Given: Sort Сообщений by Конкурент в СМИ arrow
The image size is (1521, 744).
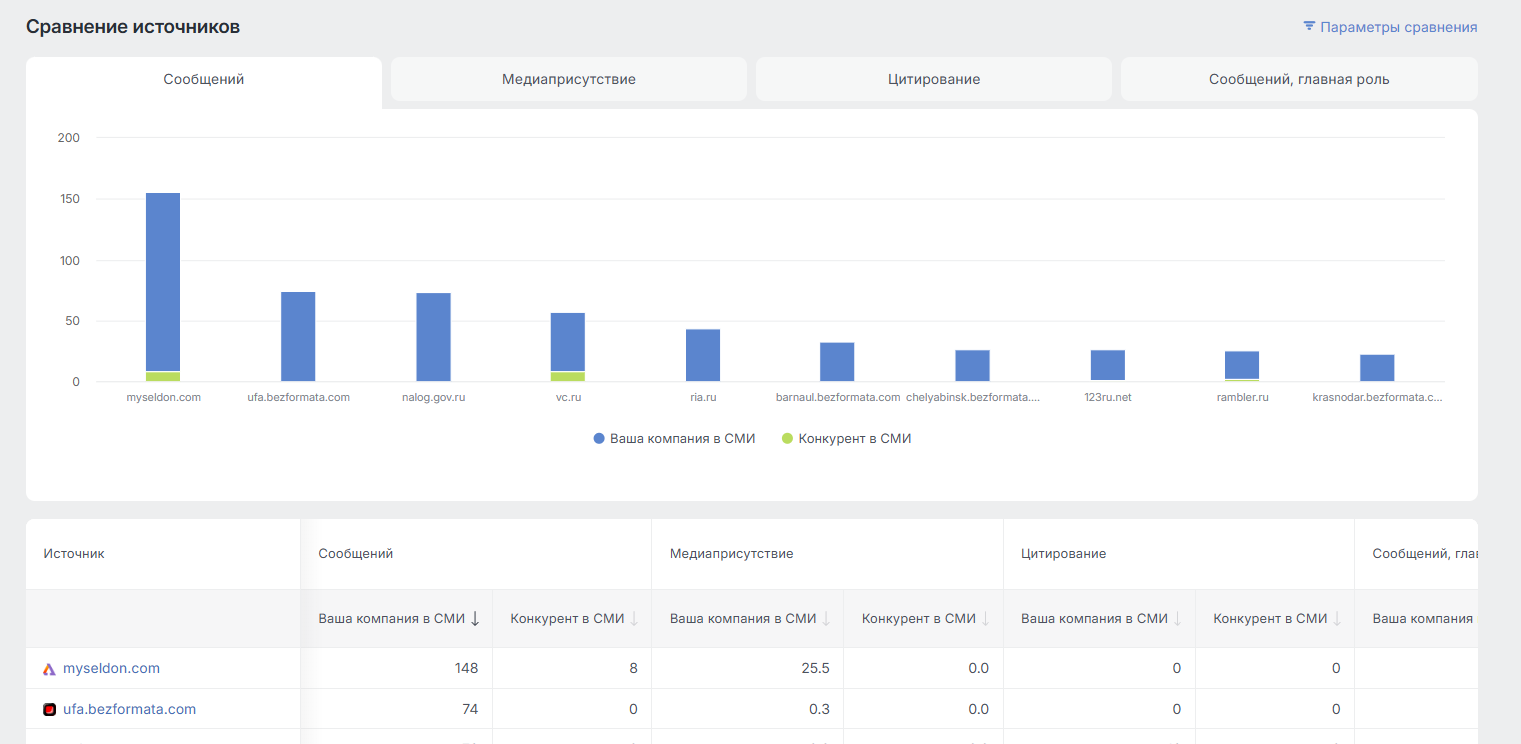Looking at the screenshot, I should (634, 618).
